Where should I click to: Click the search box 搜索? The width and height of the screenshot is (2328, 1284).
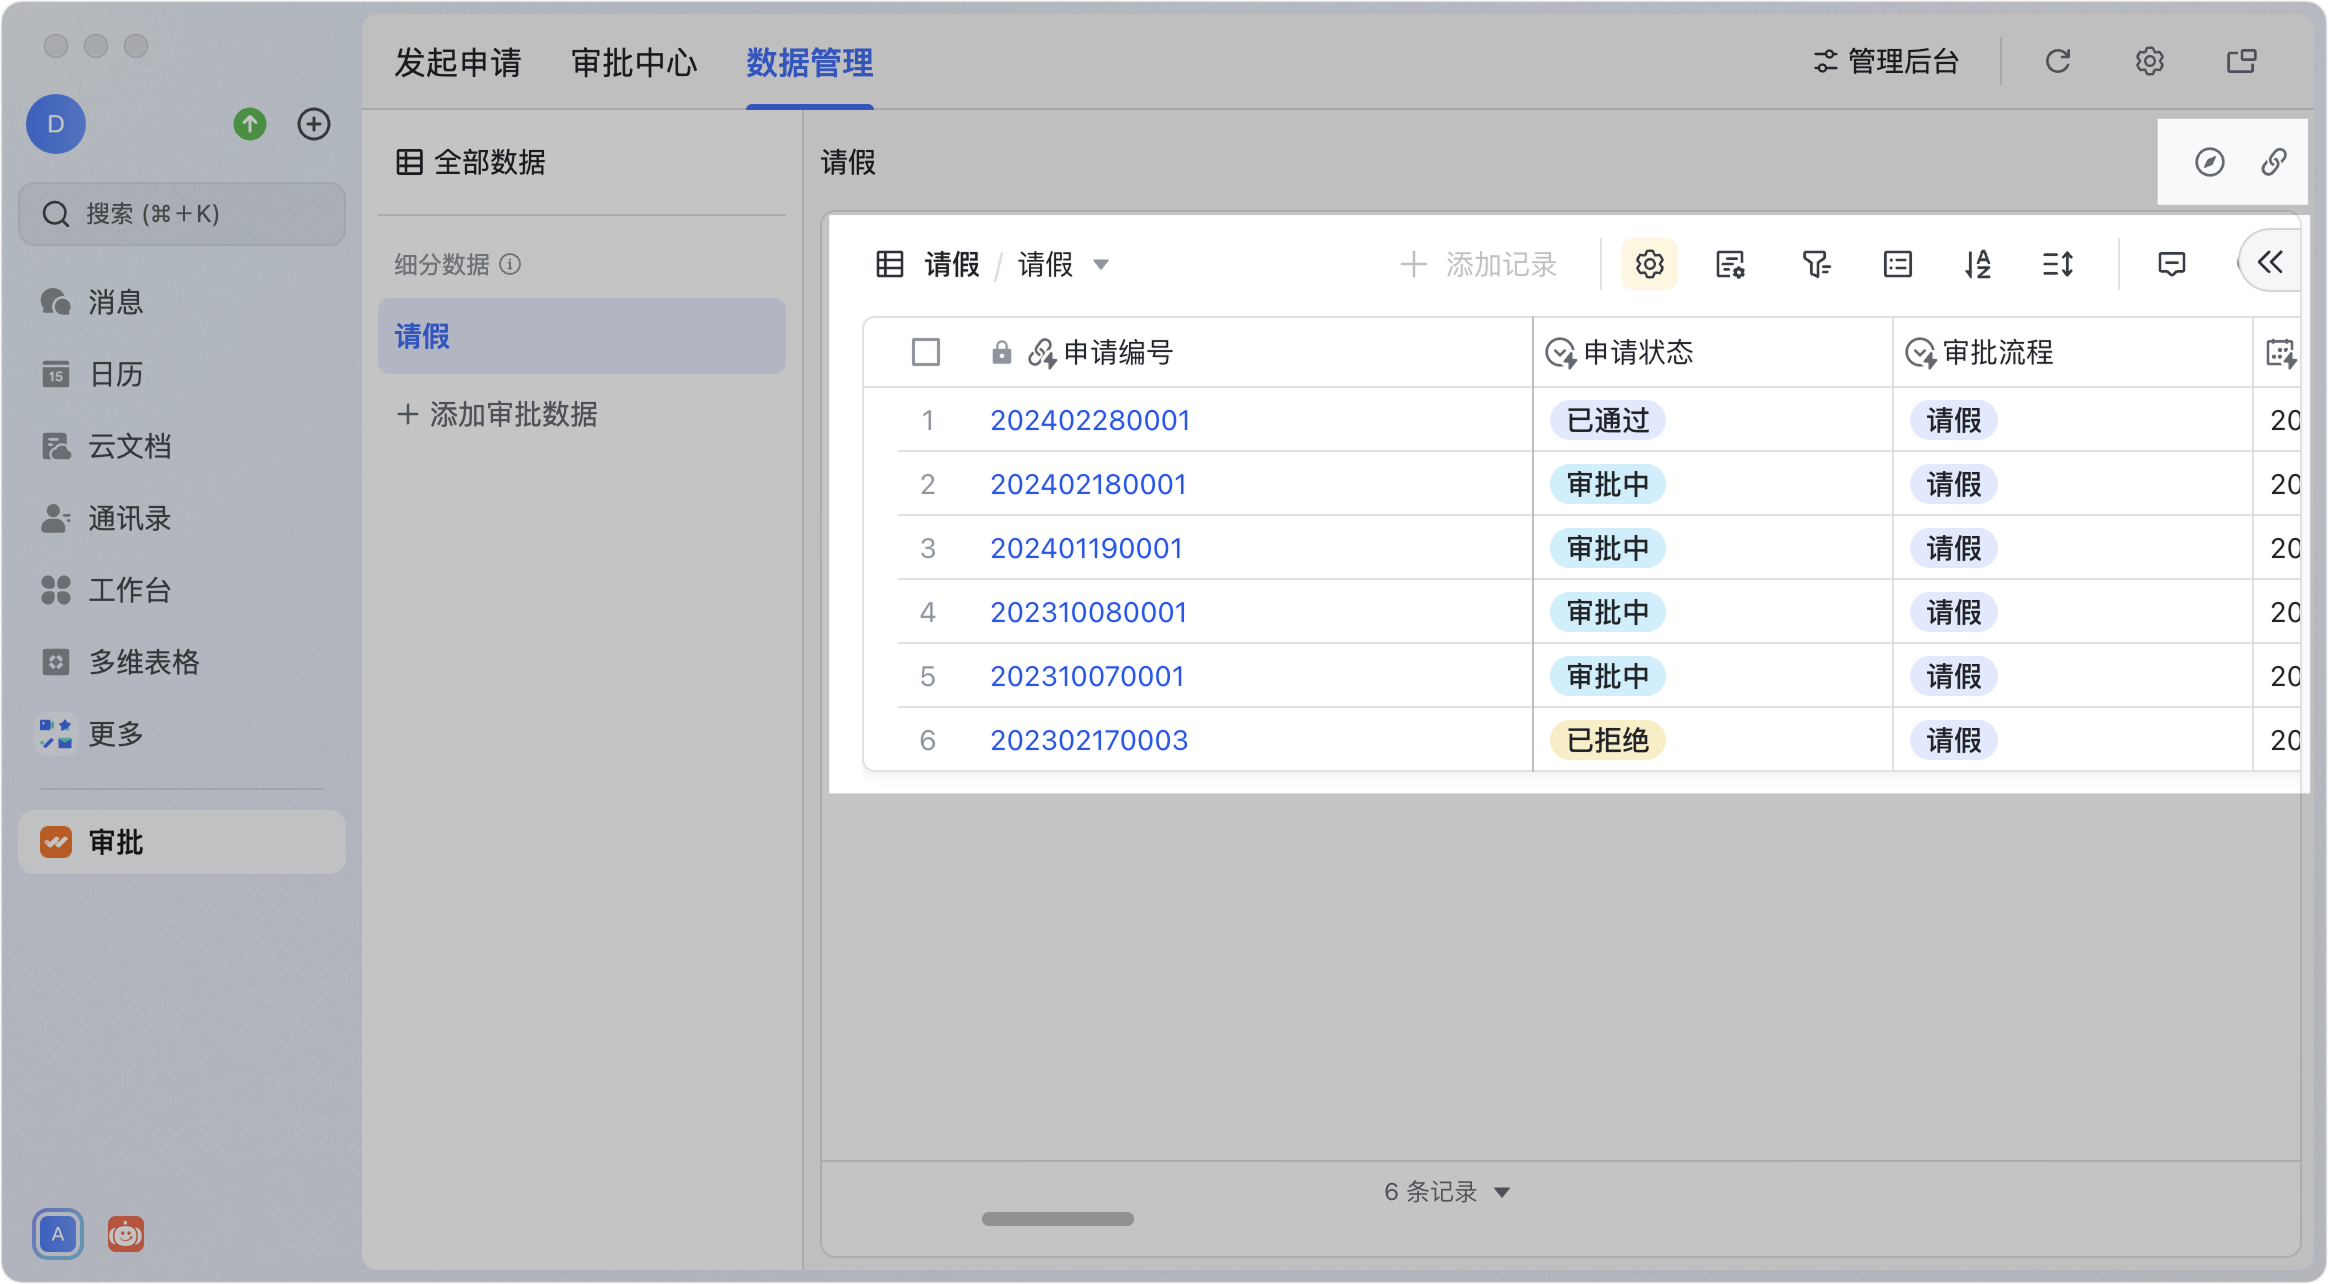pyautogui.click(x=182, y=214)
